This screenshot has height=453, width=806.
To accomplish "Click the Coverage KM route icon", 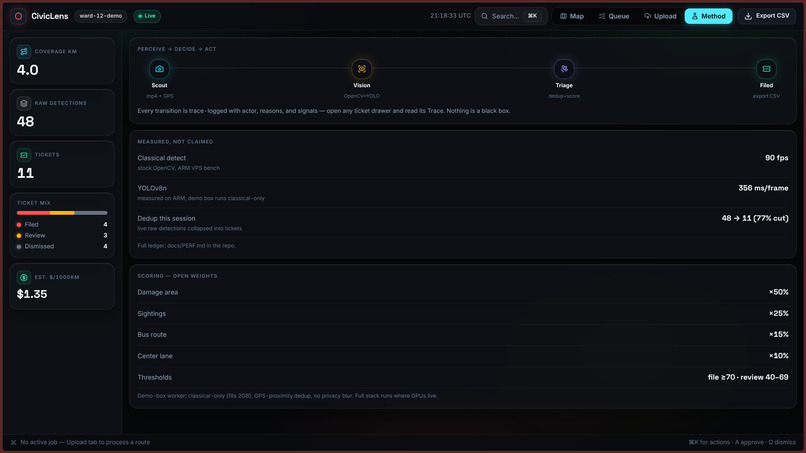I will [x=24, y=51].
